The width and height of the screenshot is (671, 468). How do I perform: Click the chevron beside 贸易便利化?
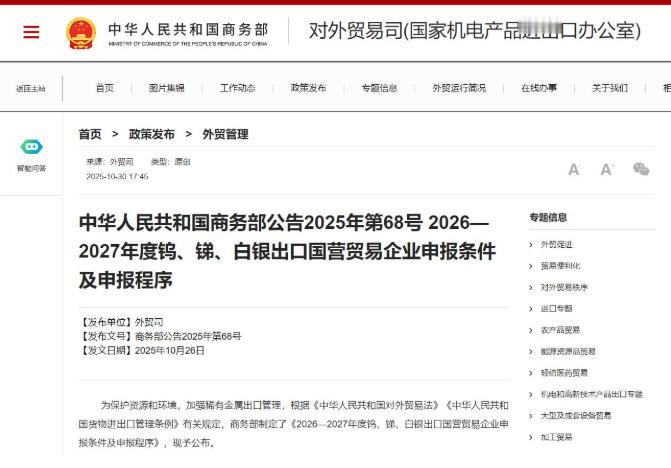click(531, 266)
